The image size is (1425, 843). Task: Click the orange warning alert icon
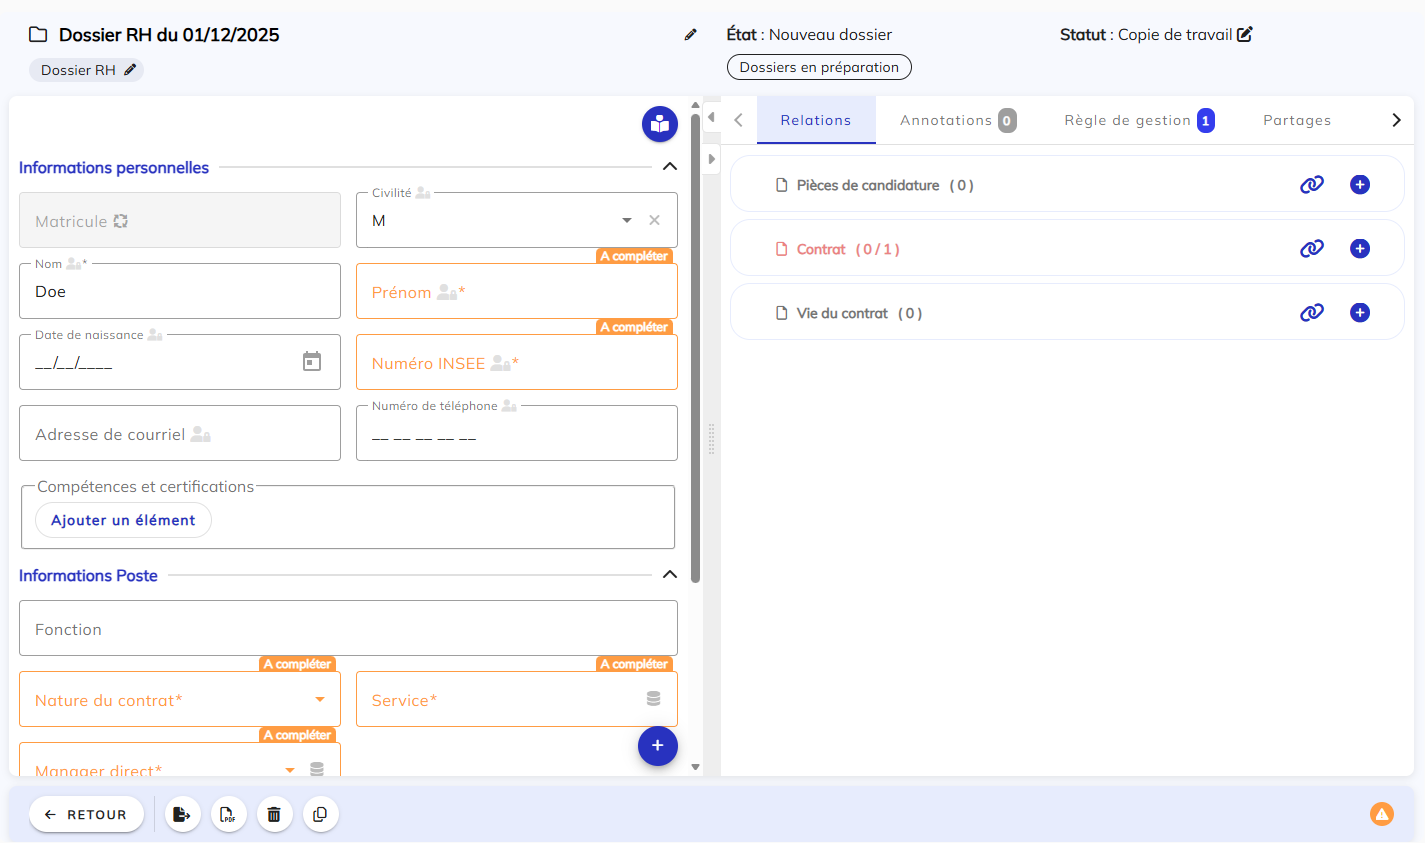[1381, 814]
